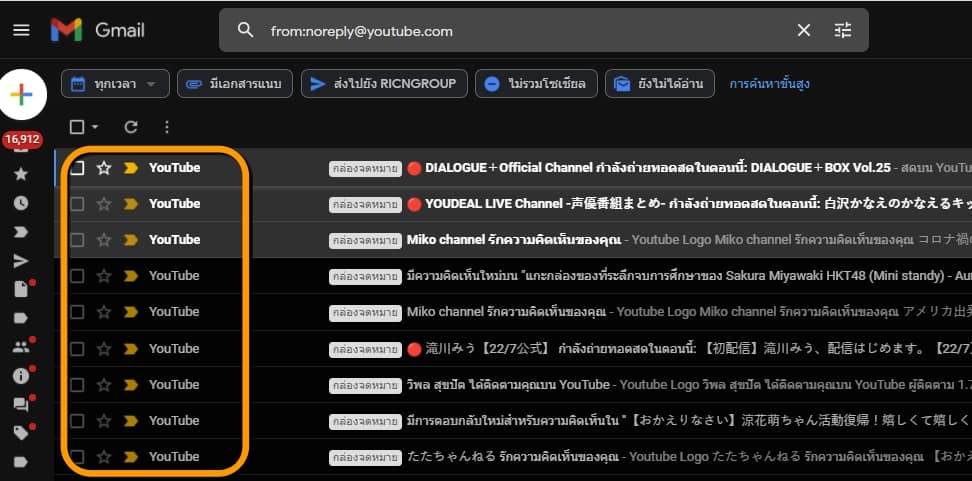Click the Compose plus button

[21, 95]
